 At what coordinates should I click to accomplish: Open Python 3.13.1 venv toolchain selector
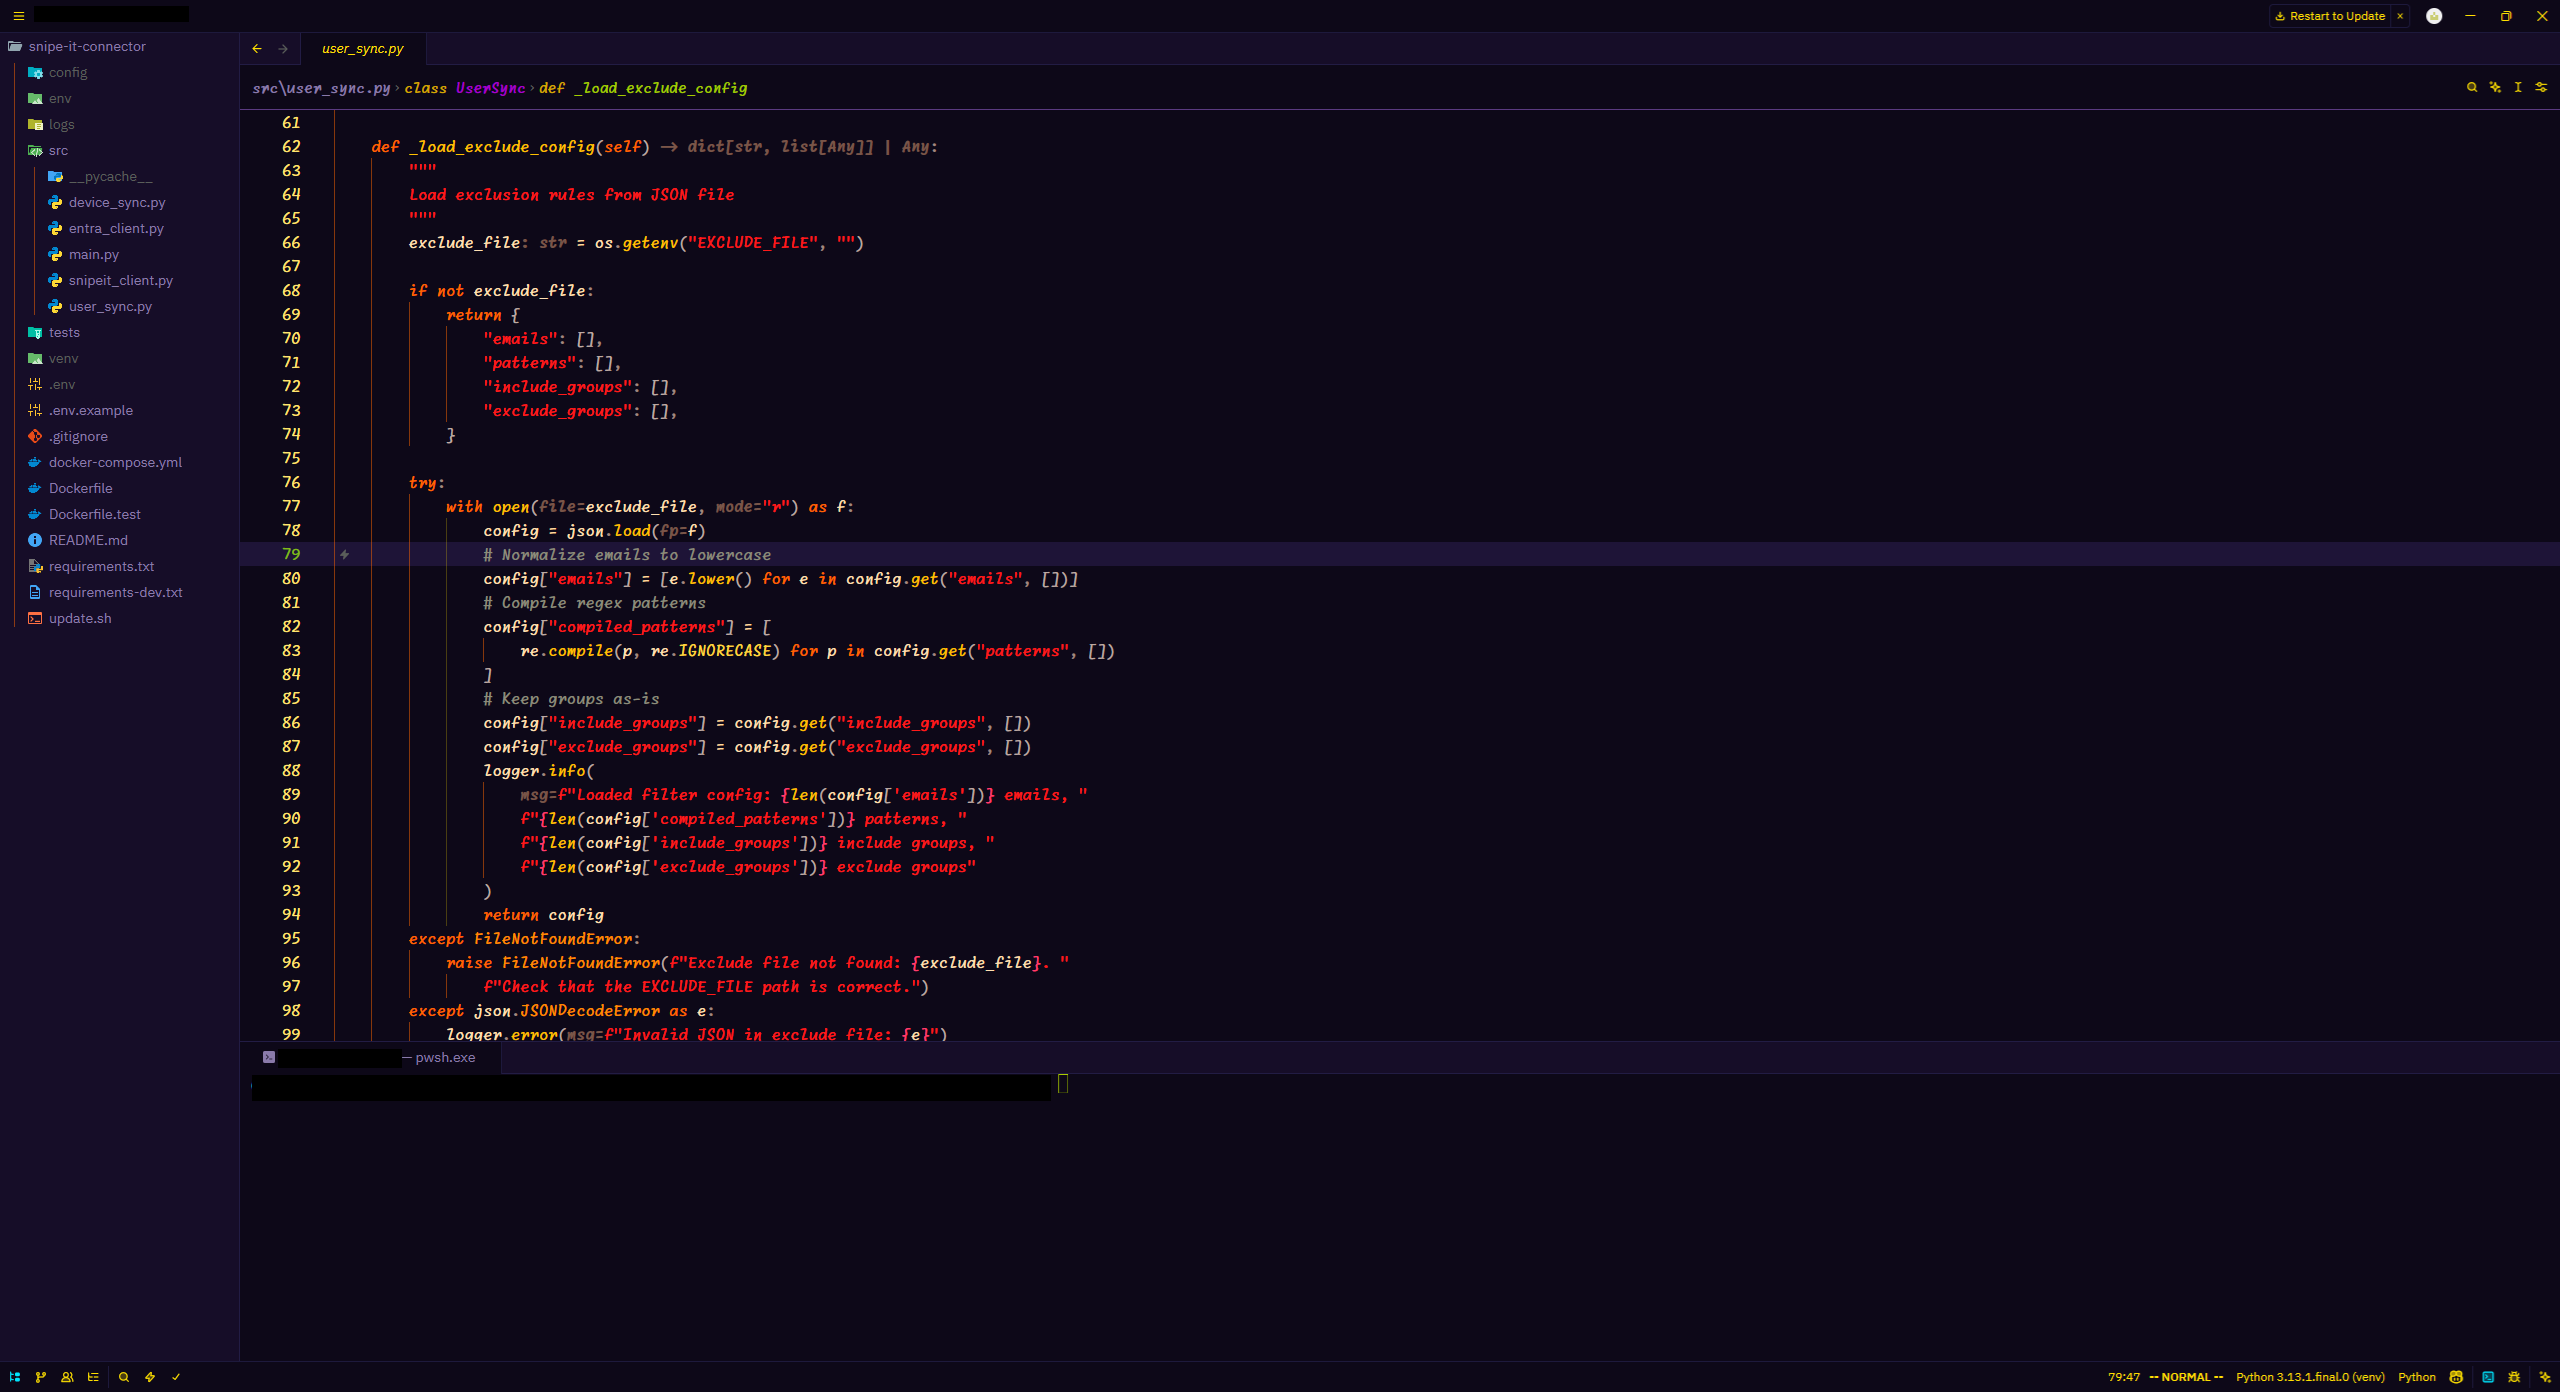coord(2310,1377)
